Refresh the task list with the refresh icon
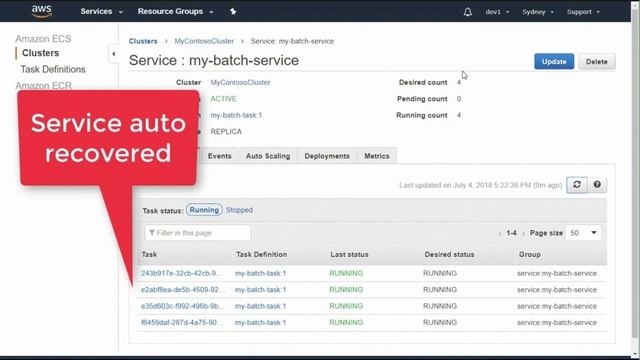This screenshot has width=640, height=360. point(577,184)
